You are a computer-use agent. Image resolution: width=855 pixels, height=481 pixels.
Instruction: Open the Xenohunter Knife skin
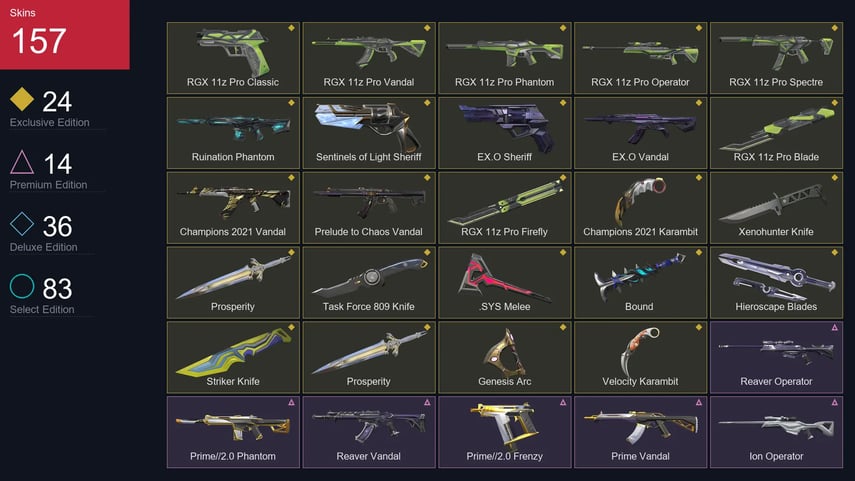(x=776, y=207)
